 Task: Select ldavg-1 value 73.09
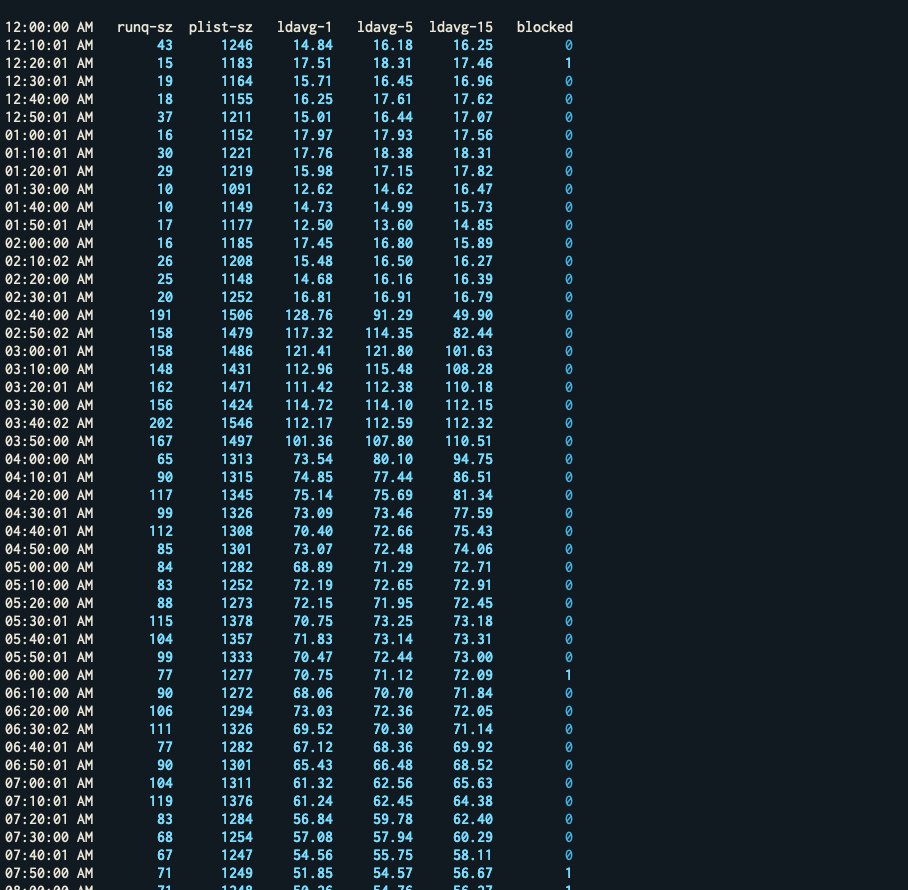pos(313,513)
